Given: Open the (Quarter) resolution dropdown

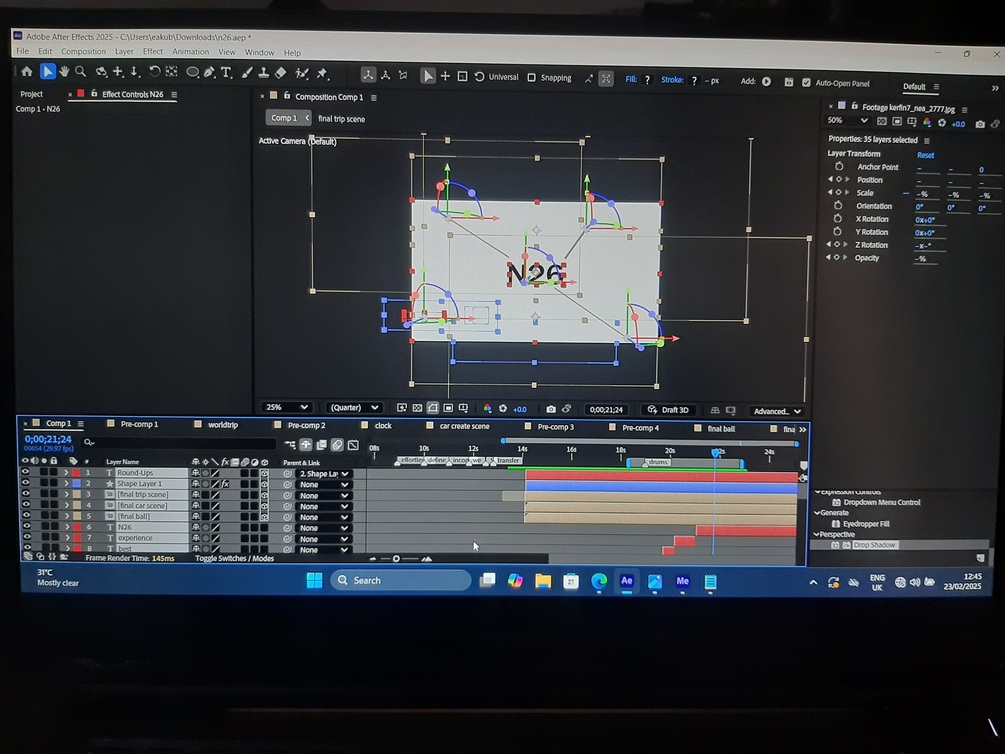Looking at the screenshot, I should 352,407.
